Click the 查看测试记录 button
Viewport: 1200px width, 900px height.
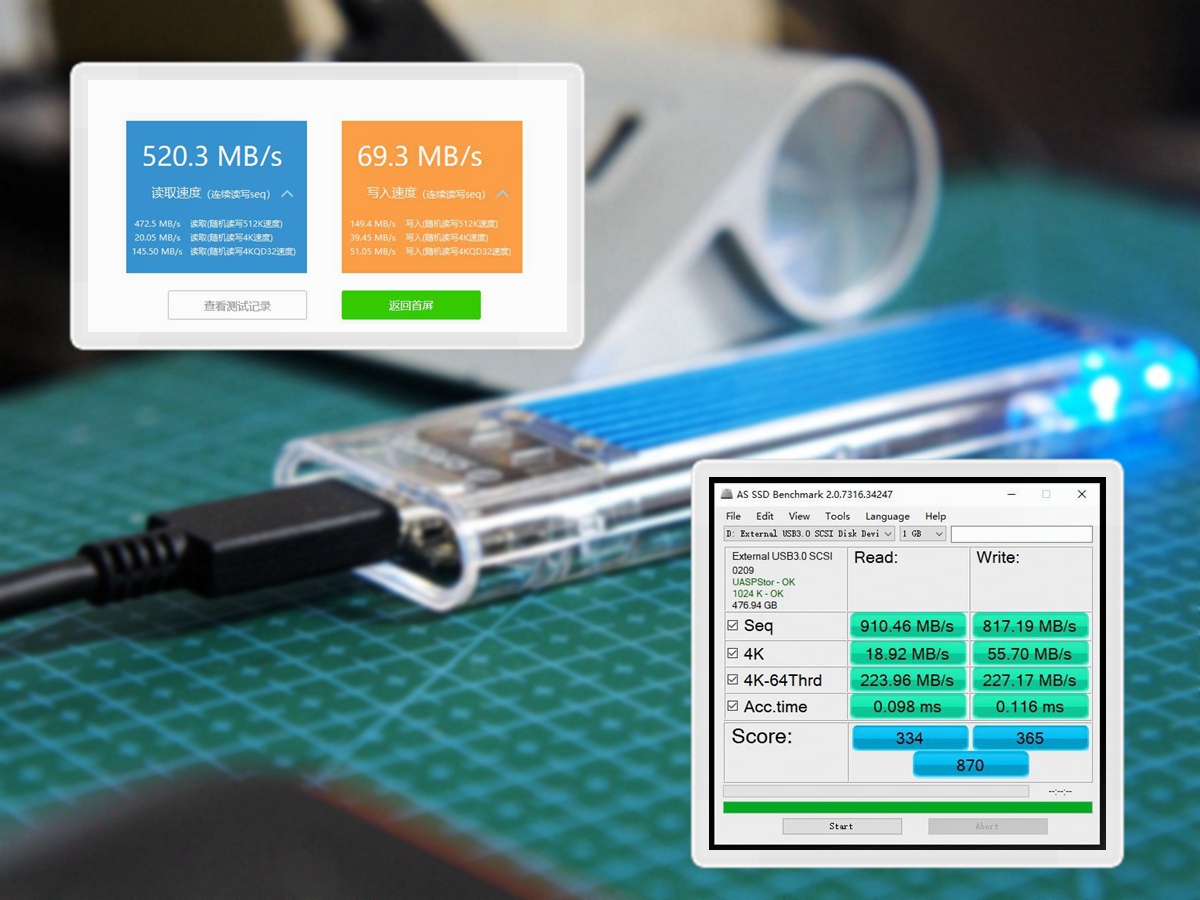pyautogui.click(x=237, y=305)
